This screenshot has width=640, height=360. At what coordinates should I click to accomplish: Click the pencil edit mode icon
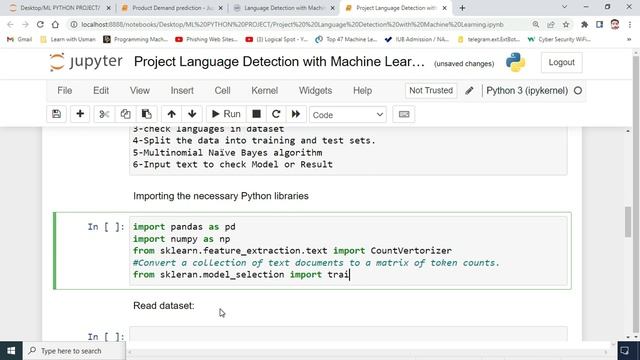[x=469, y=91]
